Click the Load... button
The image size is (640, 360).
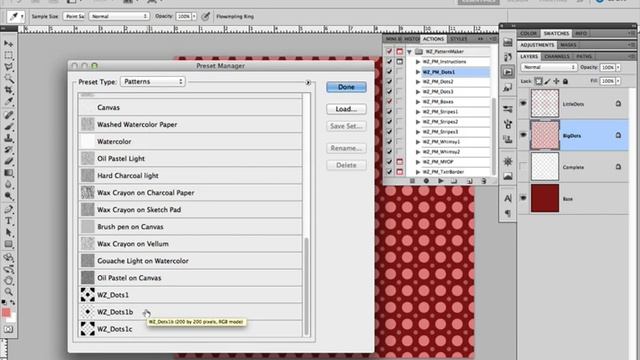pos(346,109)
